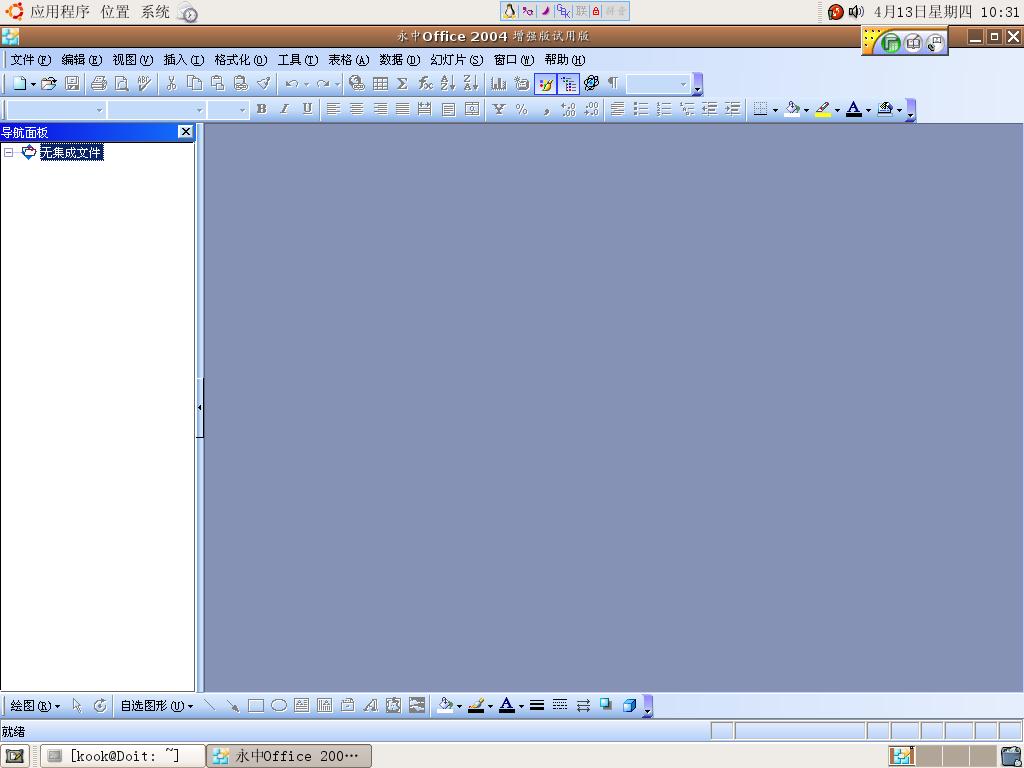The height and width of the screenshot is (768, 1024).
Task: Open the zoom percentage dropdown
Action: point(684,84)
